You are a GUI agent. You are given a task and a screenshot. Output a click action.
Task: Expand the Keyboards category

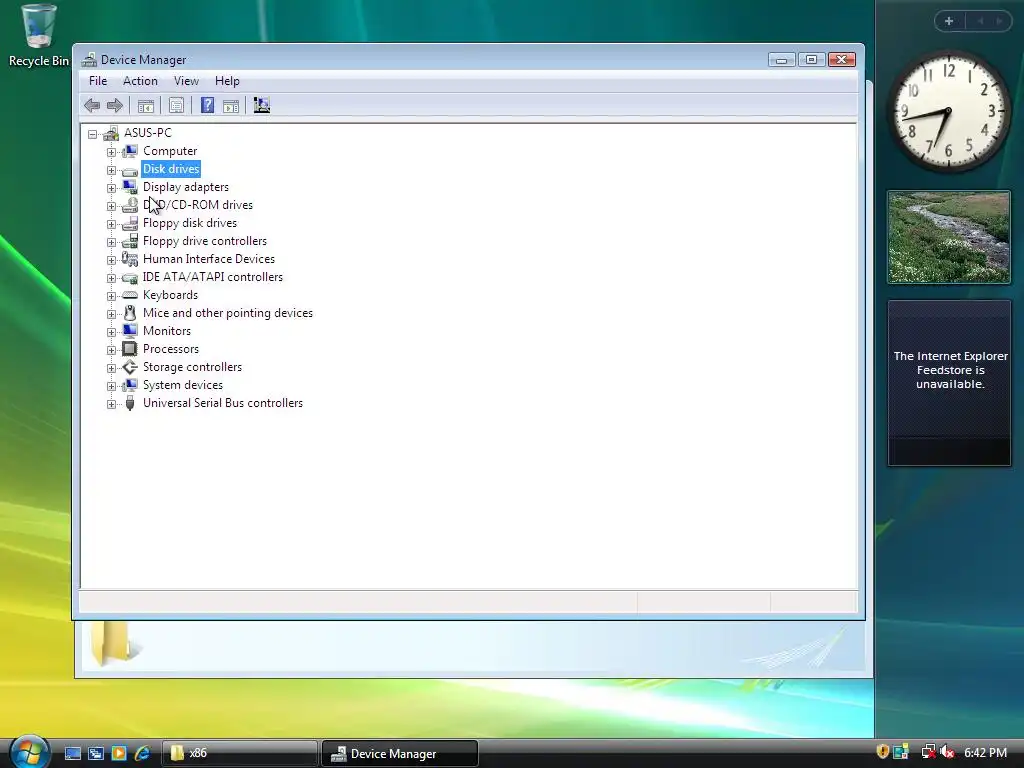click(112, 296)
